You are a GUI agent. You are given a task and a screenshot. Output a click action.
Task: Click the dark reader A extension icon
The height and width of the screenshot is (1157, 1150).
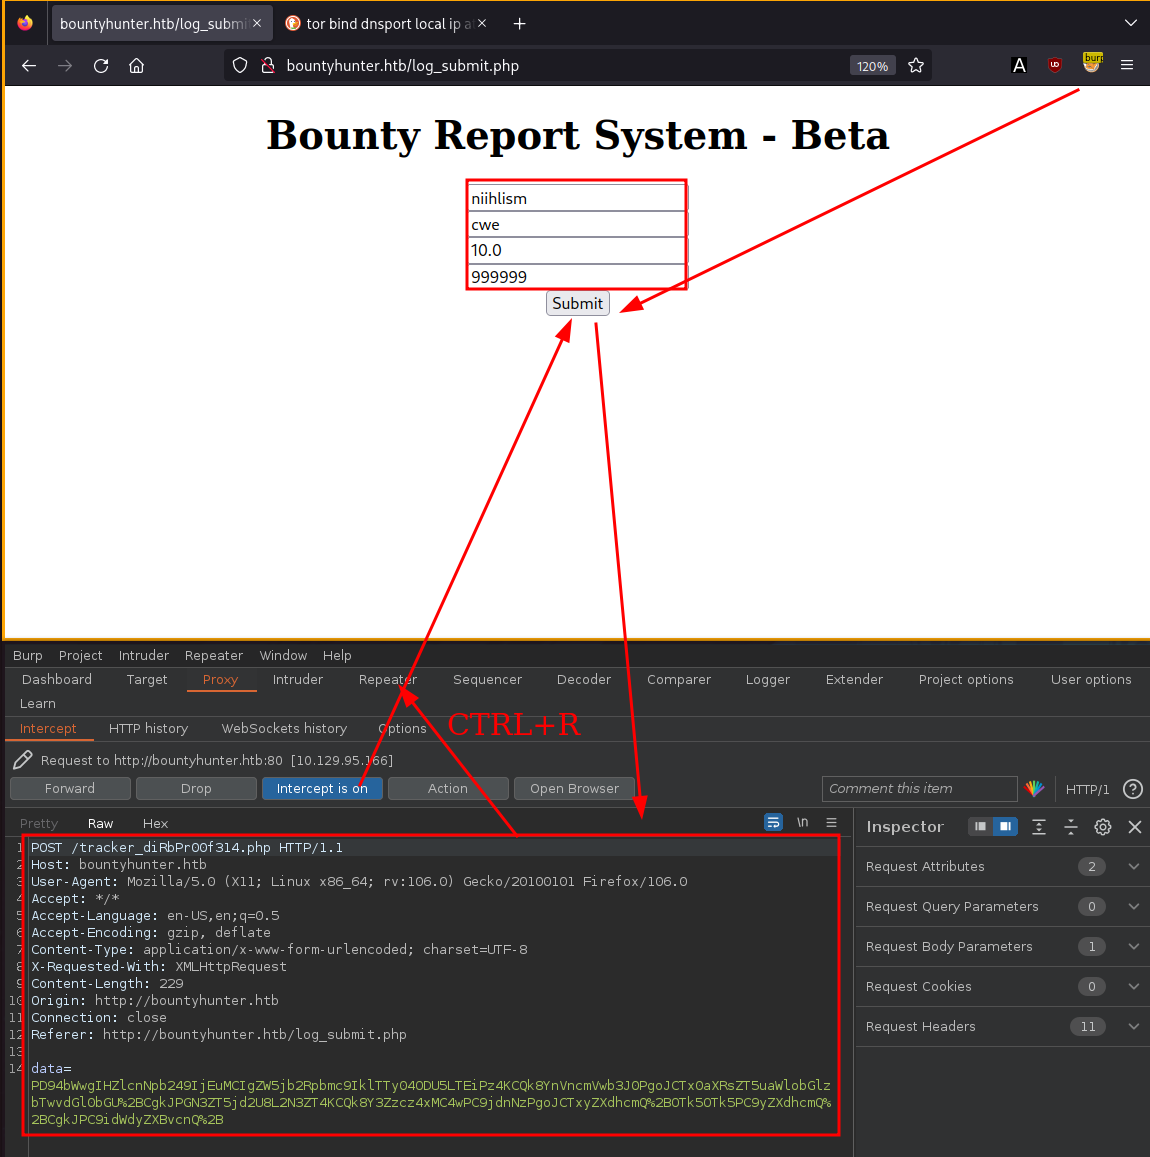[1019, 65]
